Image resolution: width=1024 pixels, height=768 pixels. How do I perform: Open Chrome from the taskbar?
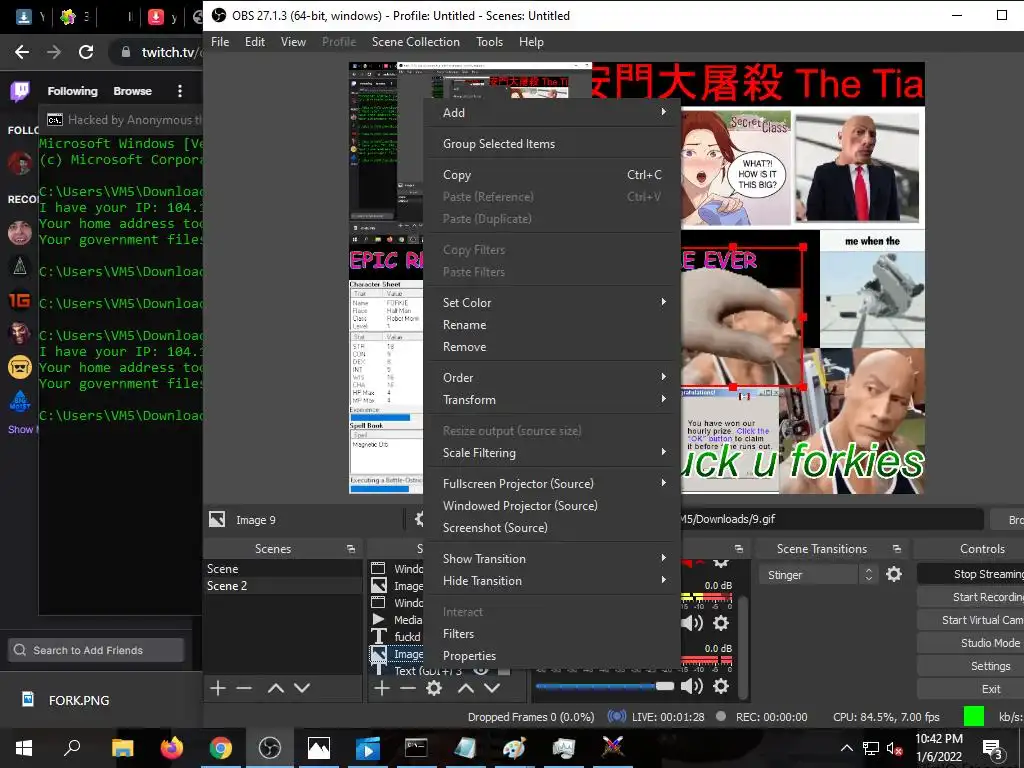coord(221,747)
